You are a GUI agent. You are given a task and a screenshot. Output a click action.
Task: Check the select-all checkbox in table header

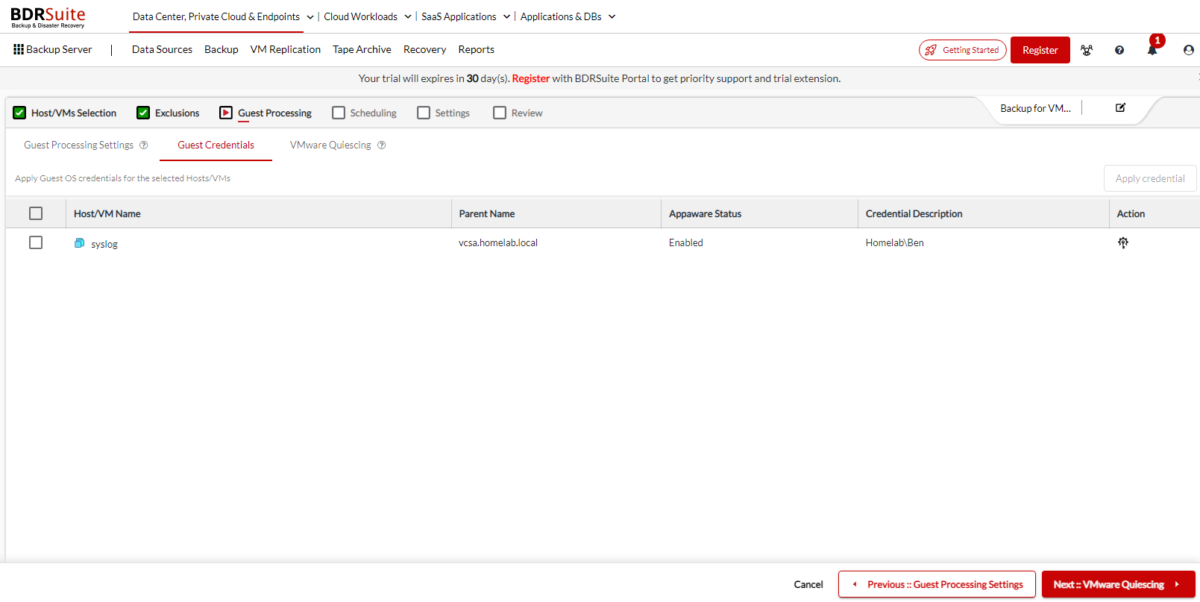point(36,212)
